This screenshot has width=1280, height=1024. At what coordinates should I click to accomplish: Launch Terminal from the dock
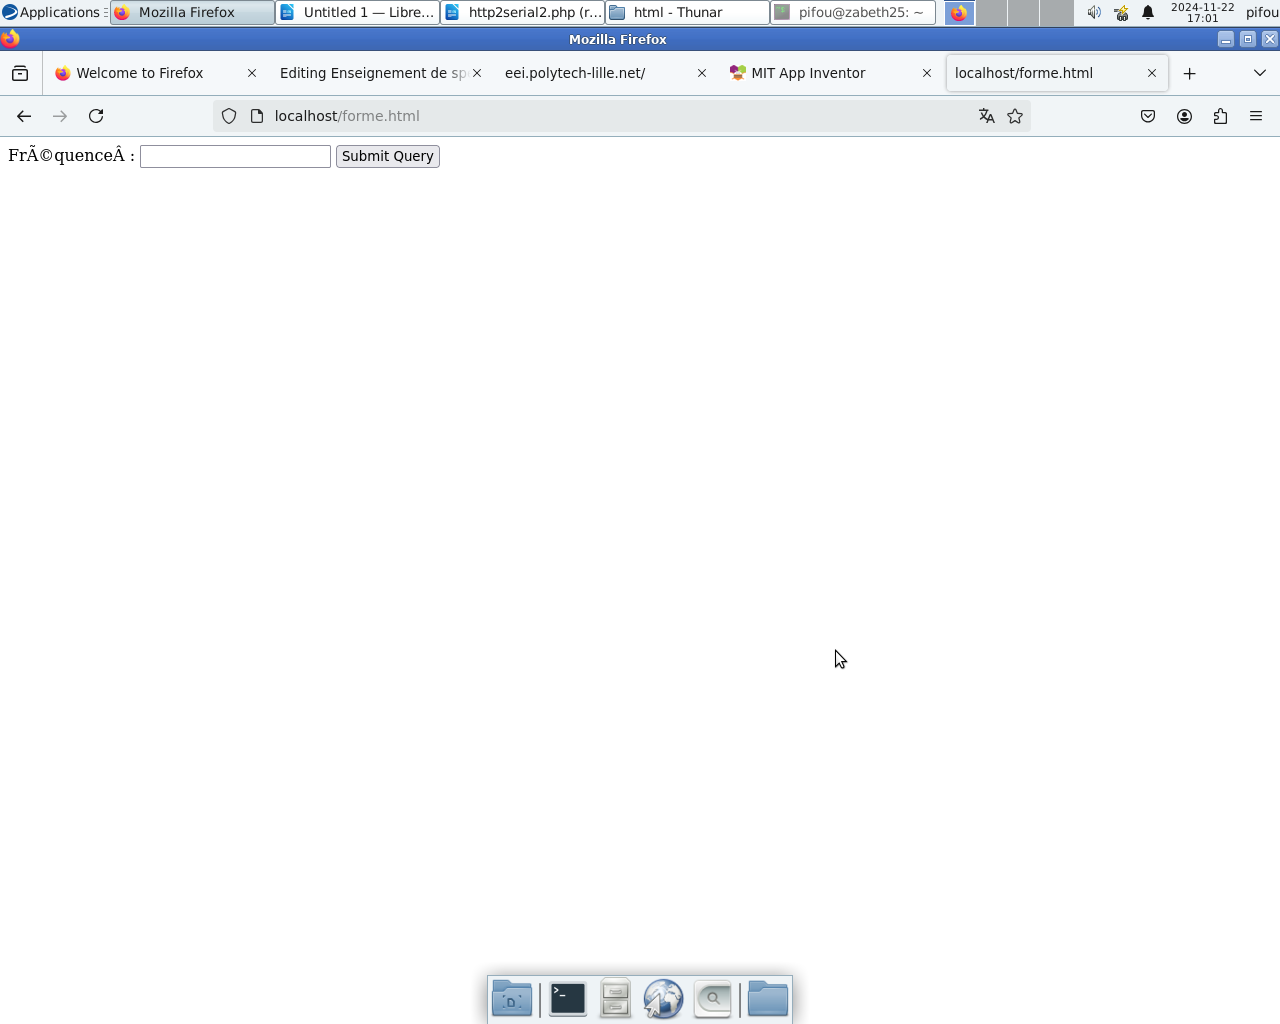click(x=567, y=998)
